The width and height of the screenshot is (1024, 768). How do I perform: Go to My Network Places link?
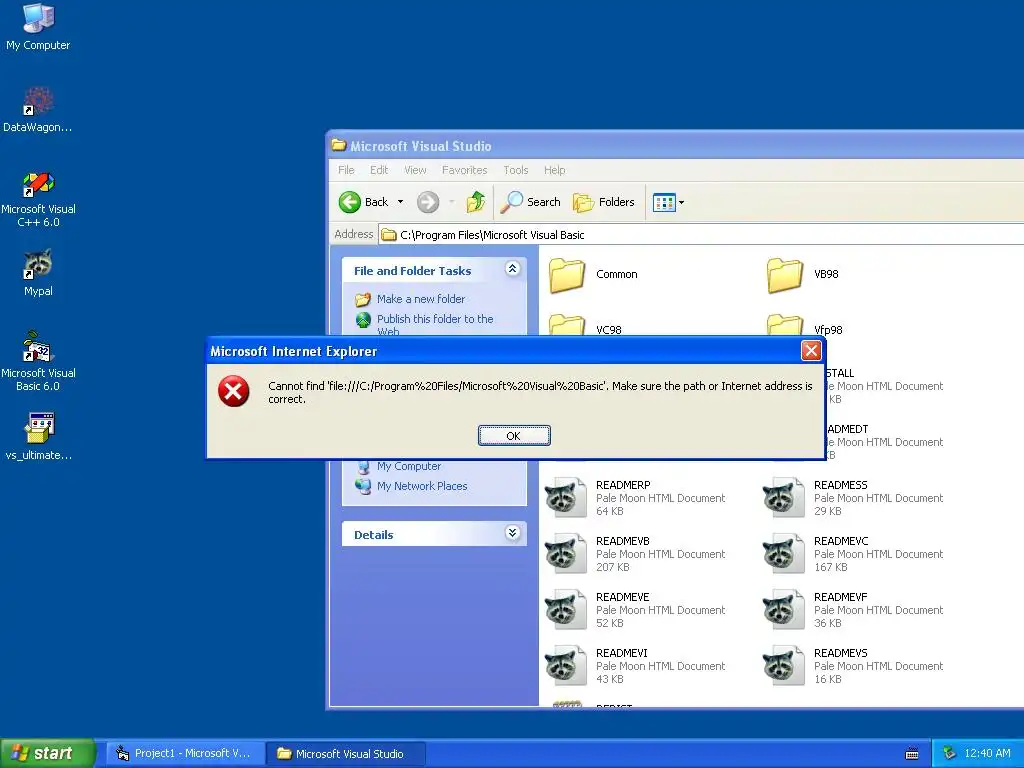point(422,486)
